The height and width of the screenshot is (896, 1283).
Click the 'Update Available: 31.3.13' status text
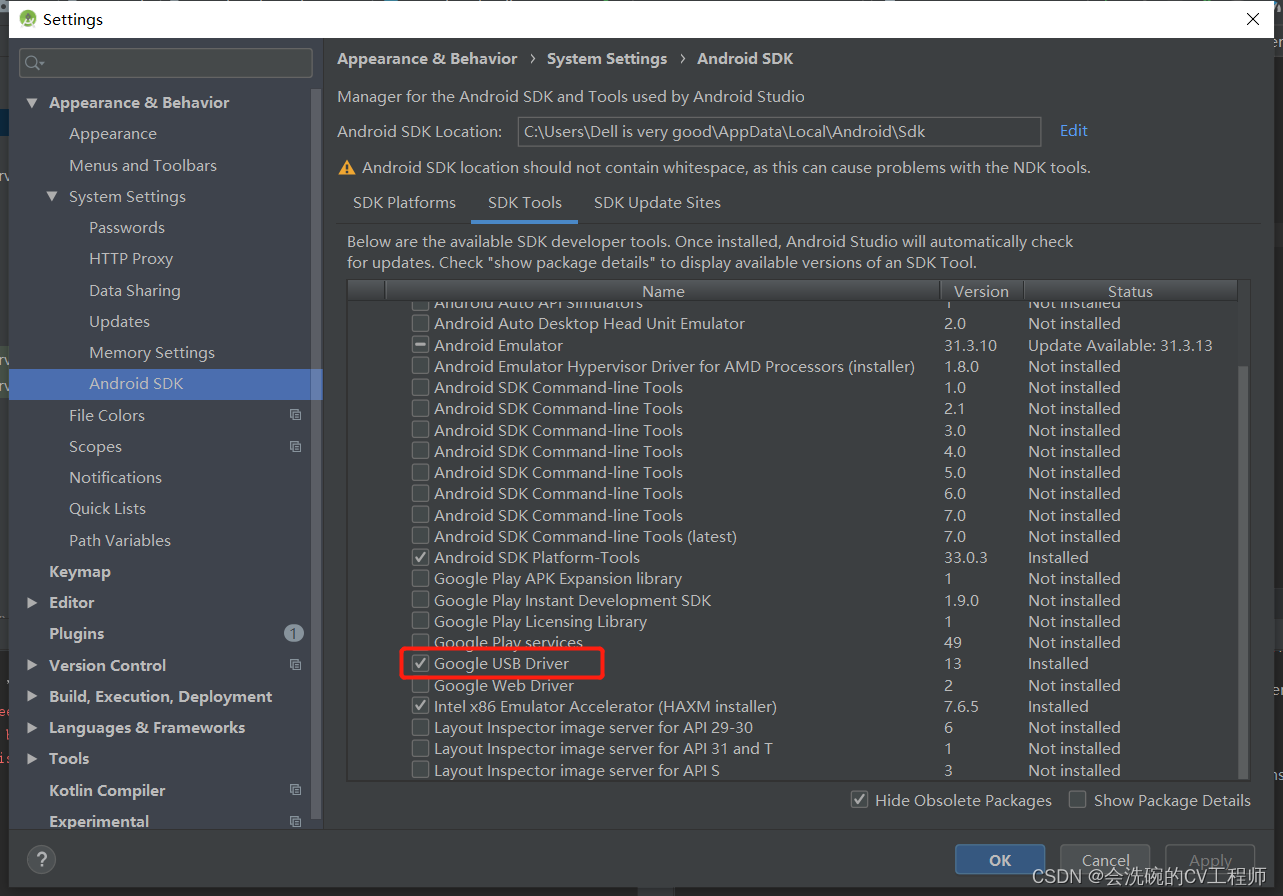1120,345
